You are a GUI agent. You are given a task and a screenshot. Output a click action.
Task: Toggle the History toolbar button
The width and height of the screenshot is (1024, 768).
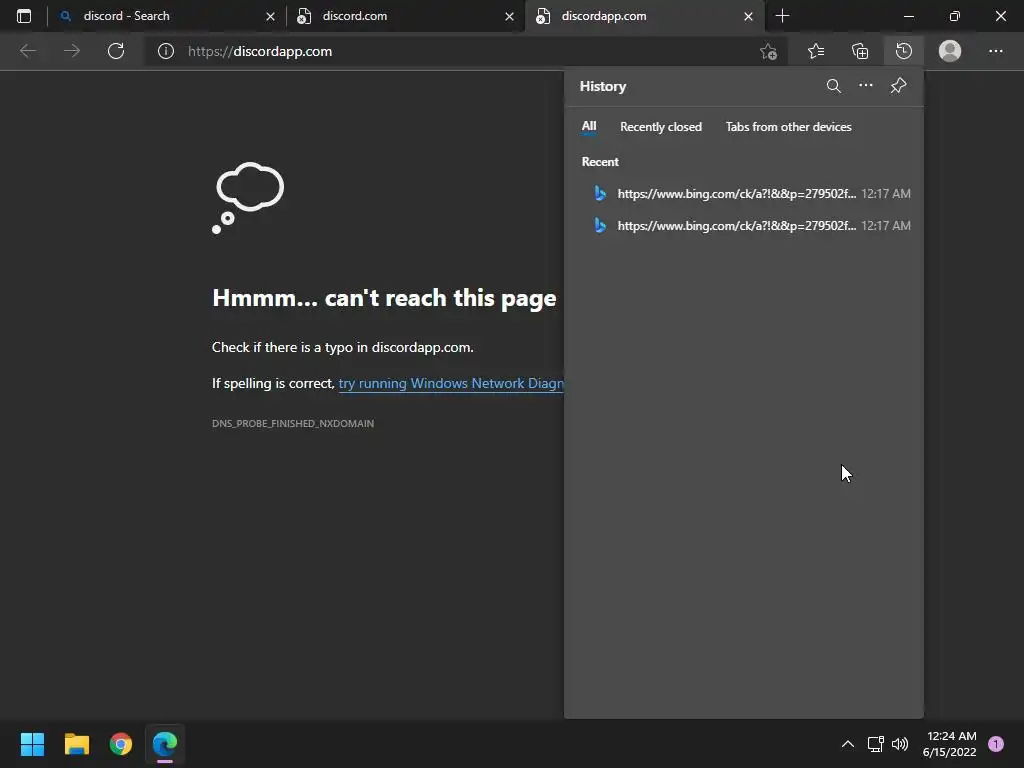pyautogui.click(x=904, y=51)
